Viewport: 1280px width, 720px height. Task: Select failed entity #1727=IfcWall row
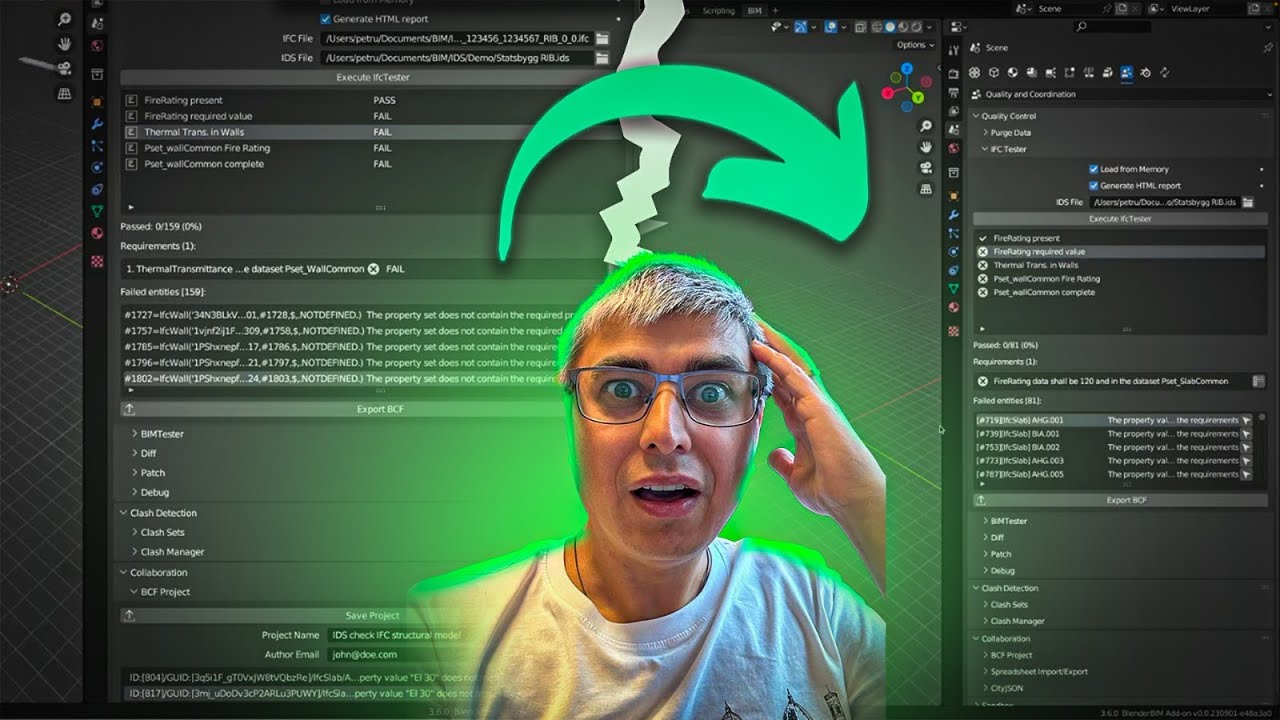348,315
